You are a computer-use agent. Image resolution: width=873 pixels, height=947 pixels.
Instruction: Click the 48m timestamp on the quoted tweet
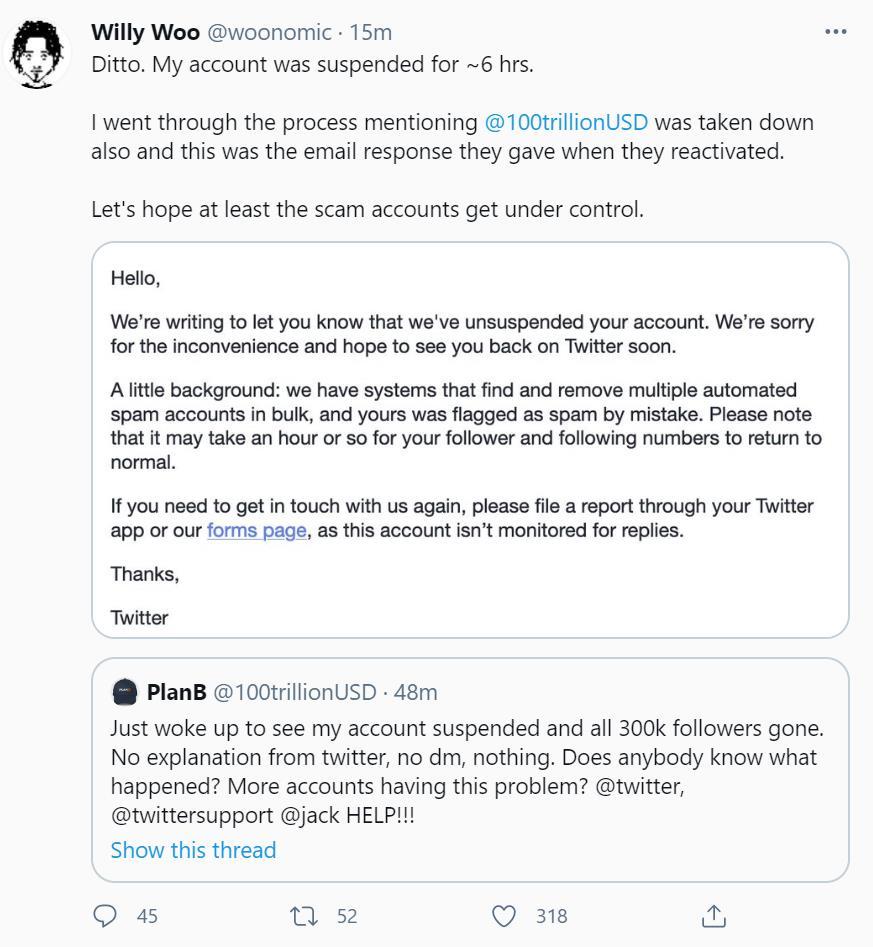click(x=415, y=692)
